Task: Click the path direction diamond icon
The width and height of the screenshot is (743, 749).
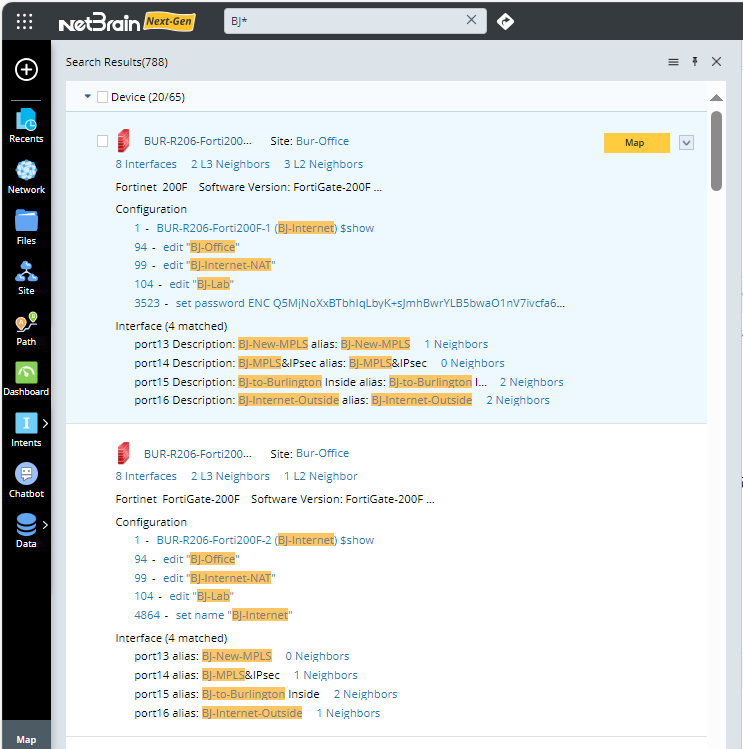Action: [505, 21]
